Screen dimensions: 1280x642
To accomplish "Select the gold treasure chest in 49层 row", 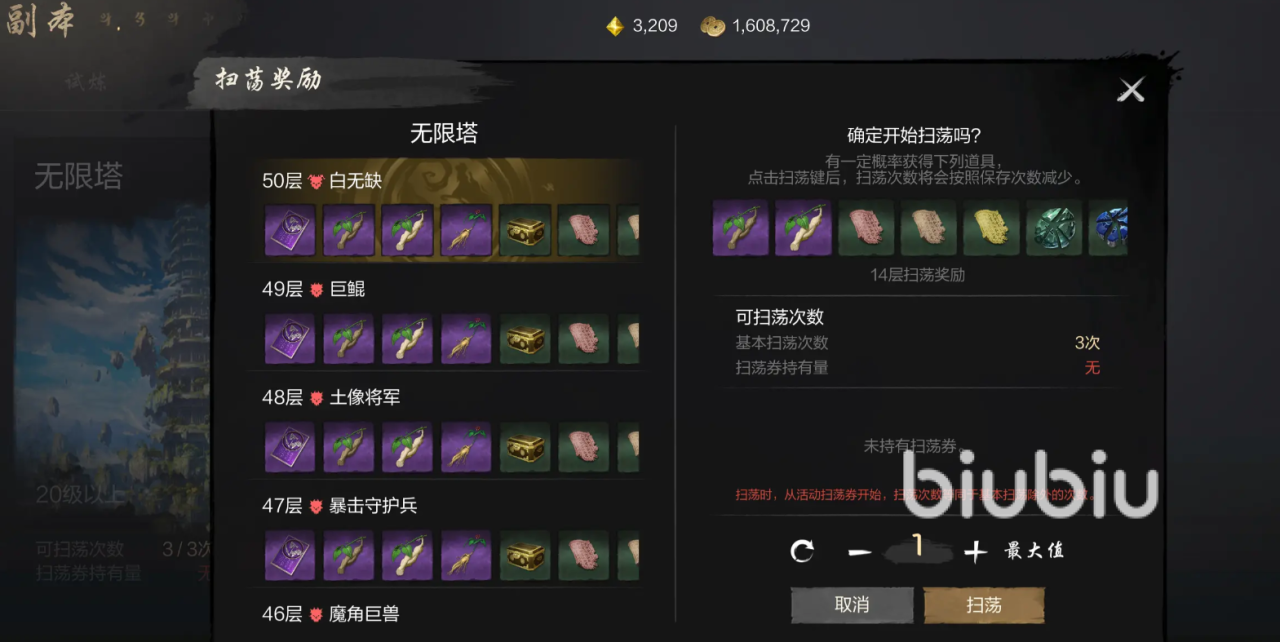I will pyautogui.click(x=526, y=338).
